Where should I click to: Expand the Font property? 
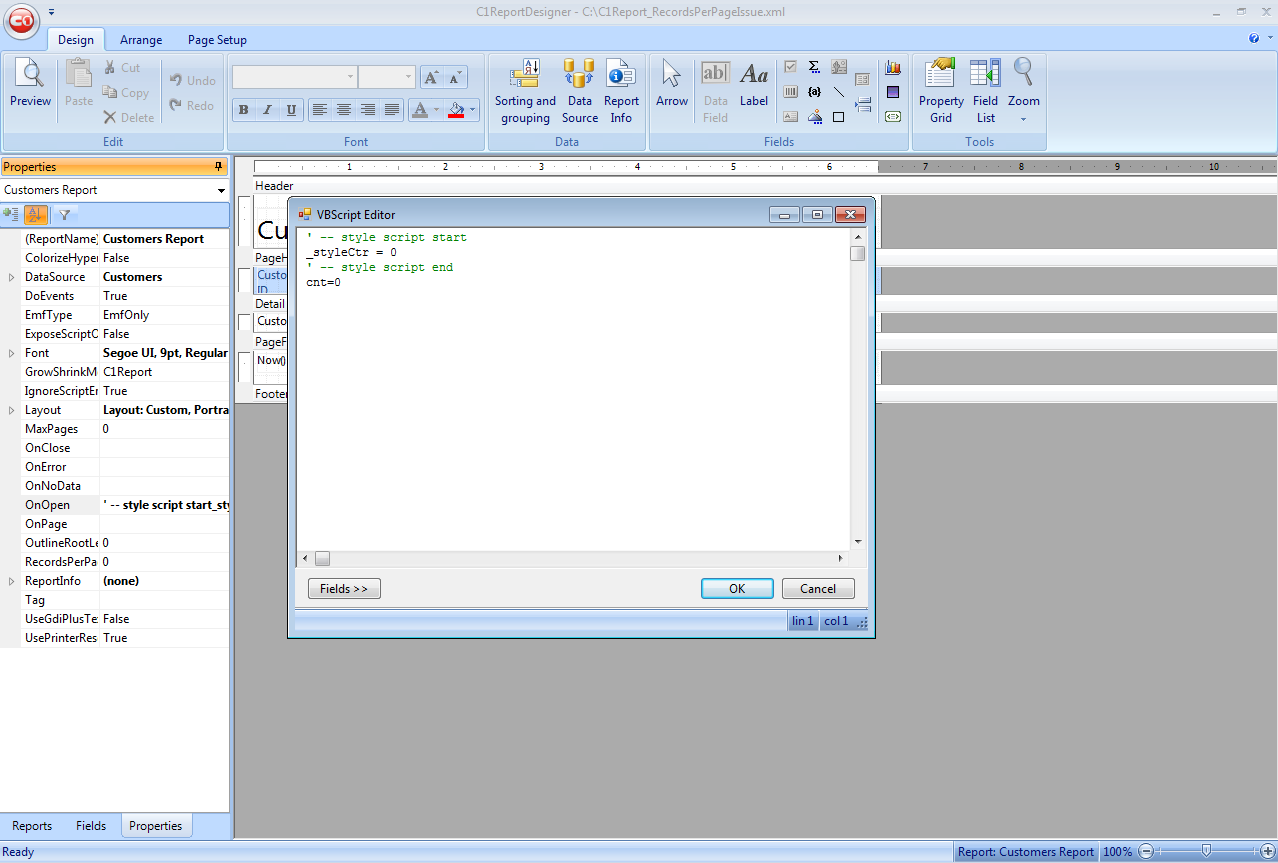click(11, 353)
